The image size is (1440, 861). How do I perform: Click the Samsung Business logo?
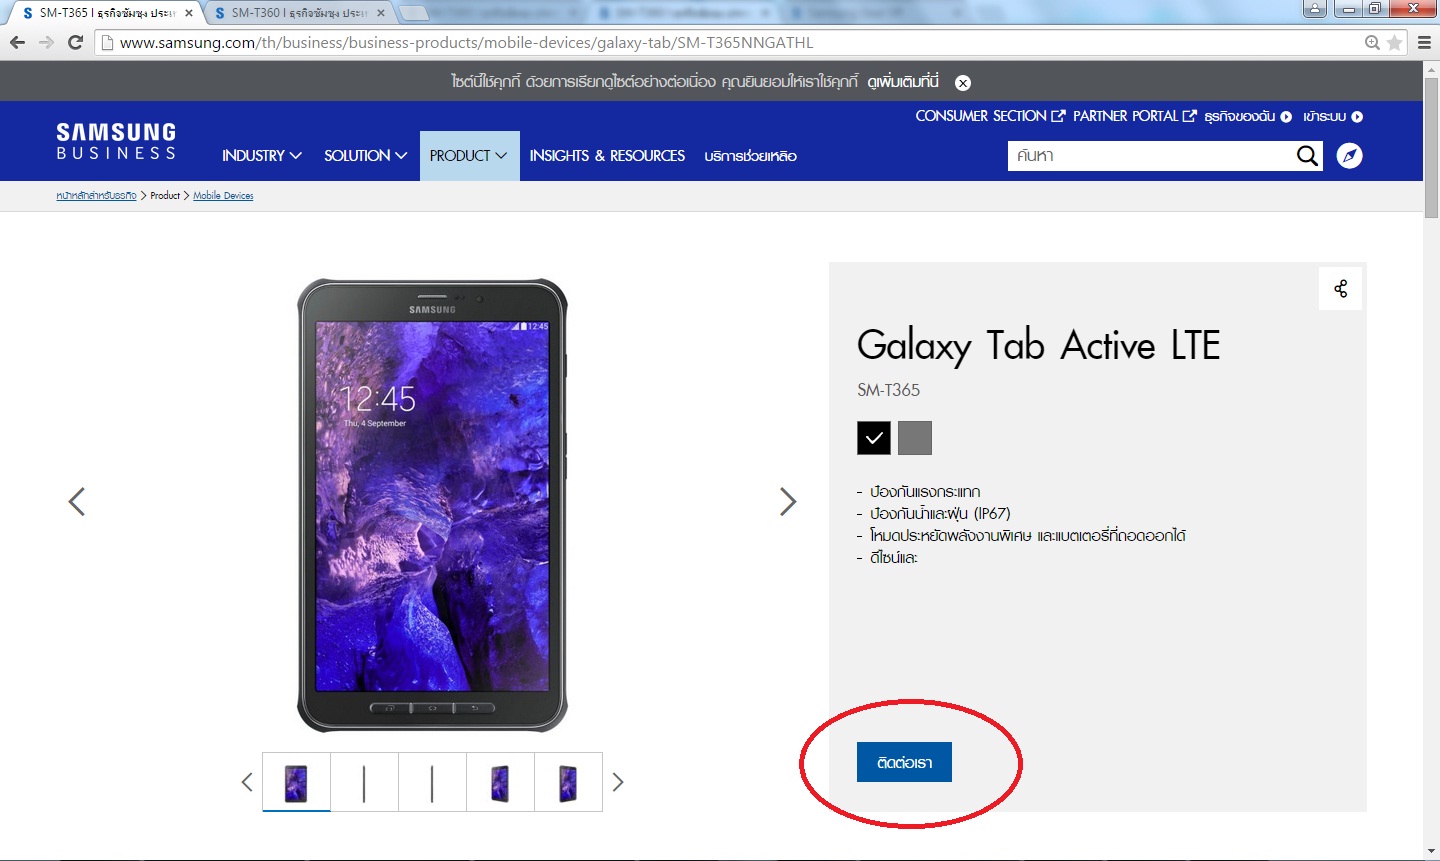(116, 141)
